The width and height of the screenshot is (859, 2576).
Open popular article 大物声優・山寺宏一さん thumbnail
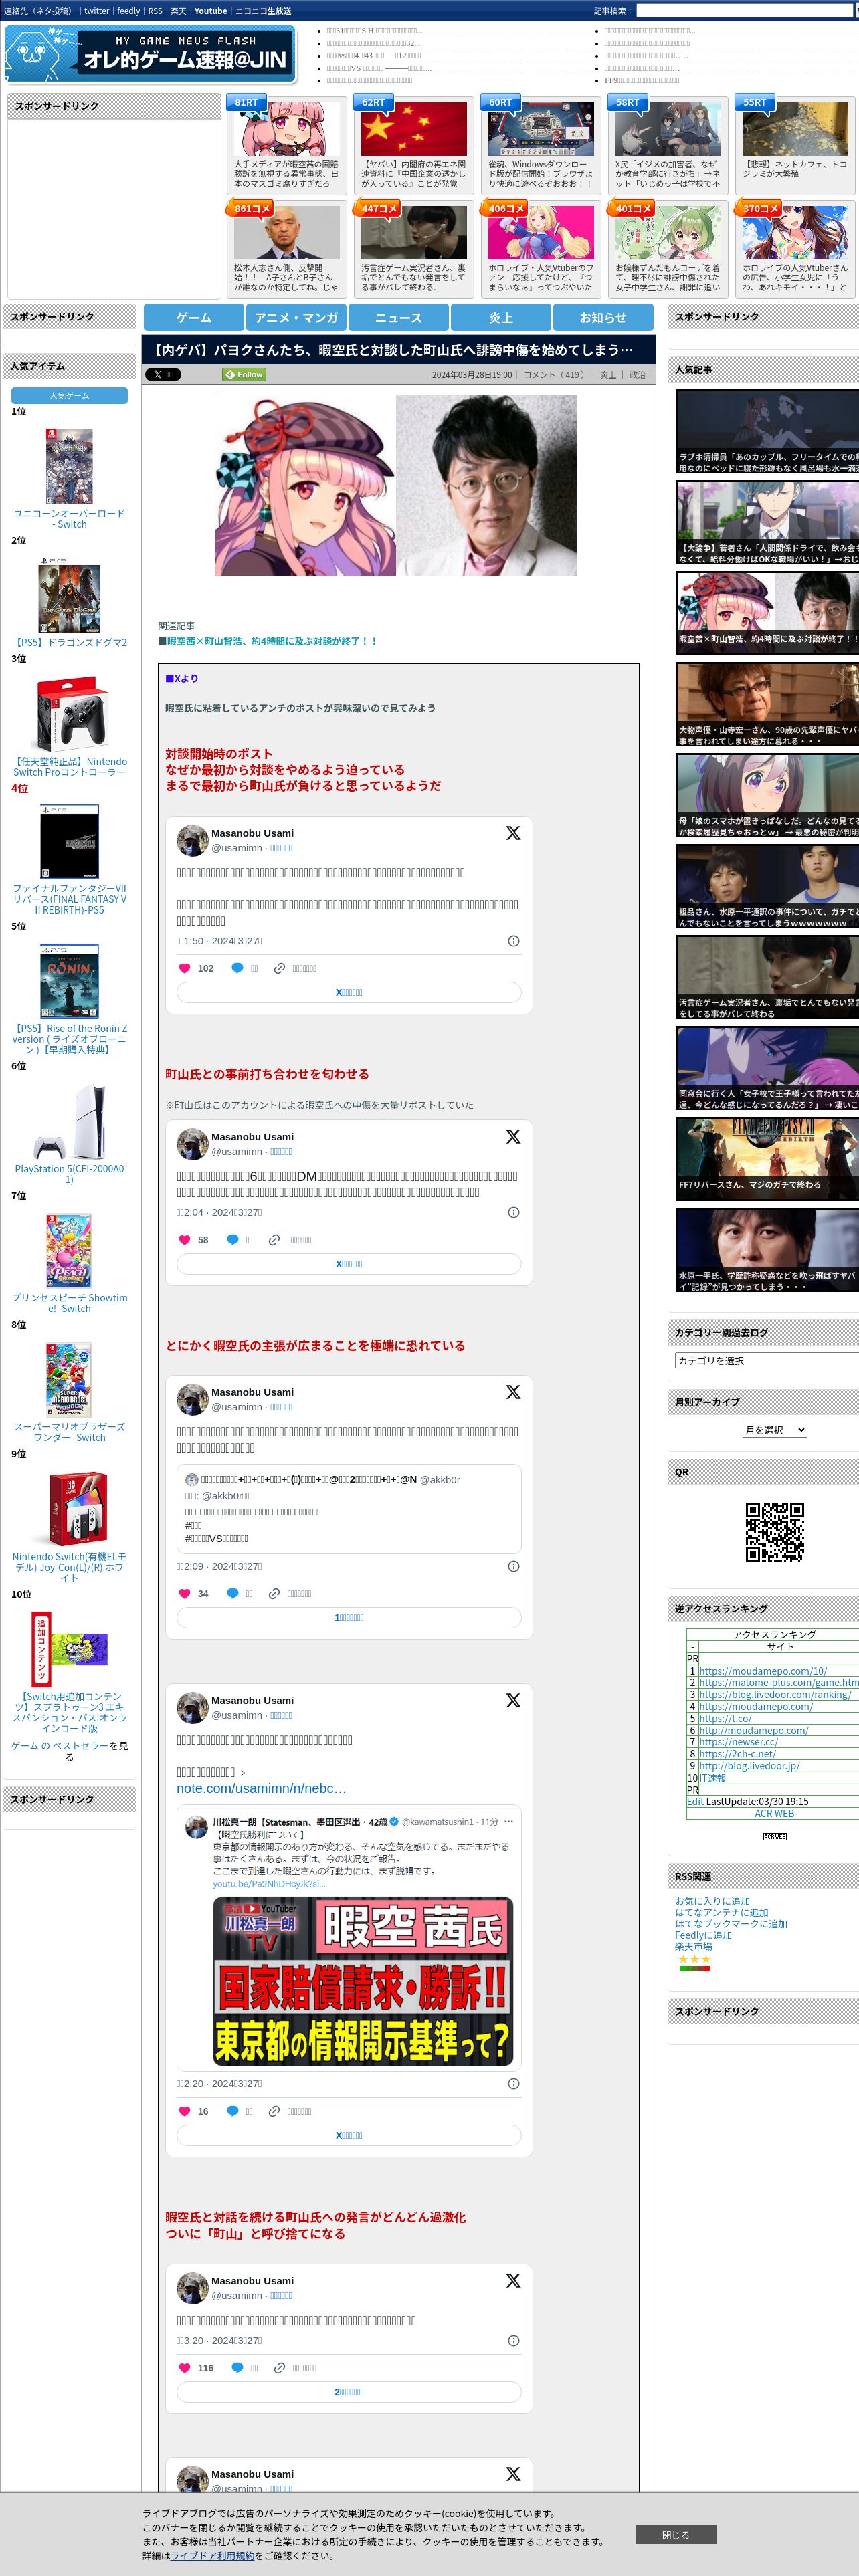pyautogui.click(x=767, y=704)
